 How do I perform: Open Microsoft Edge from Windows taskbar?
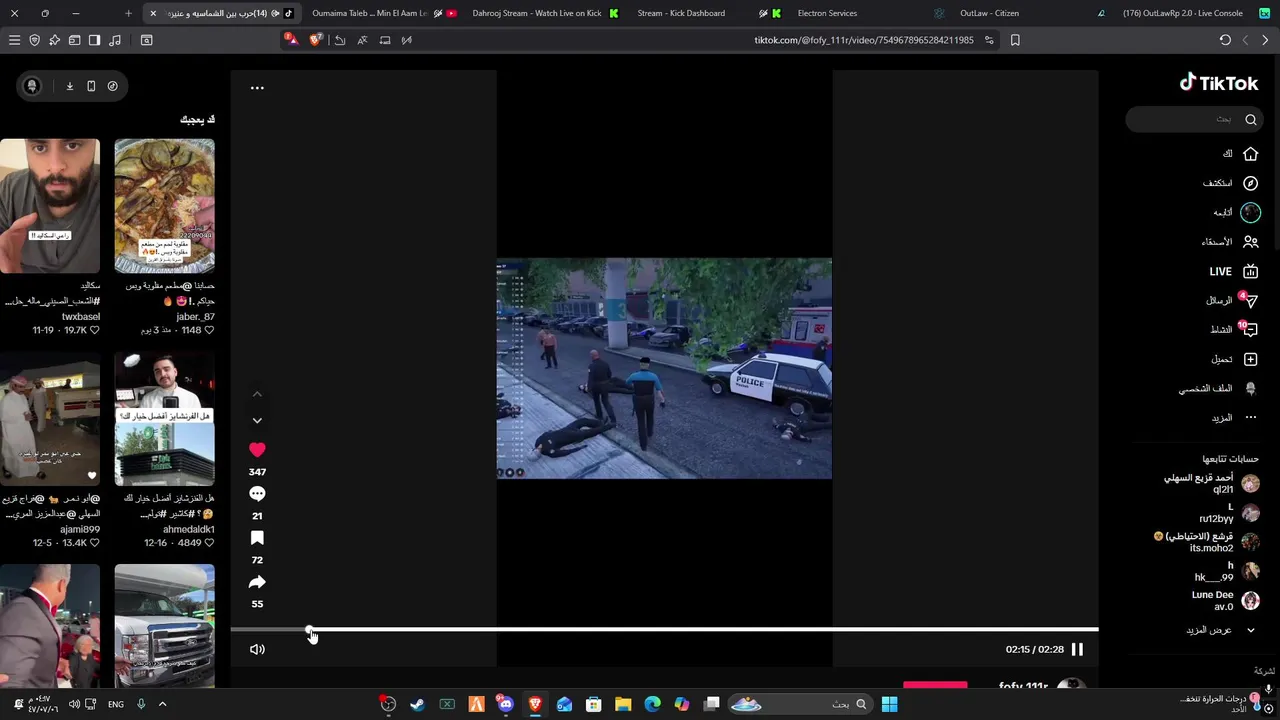pos(652,704)
